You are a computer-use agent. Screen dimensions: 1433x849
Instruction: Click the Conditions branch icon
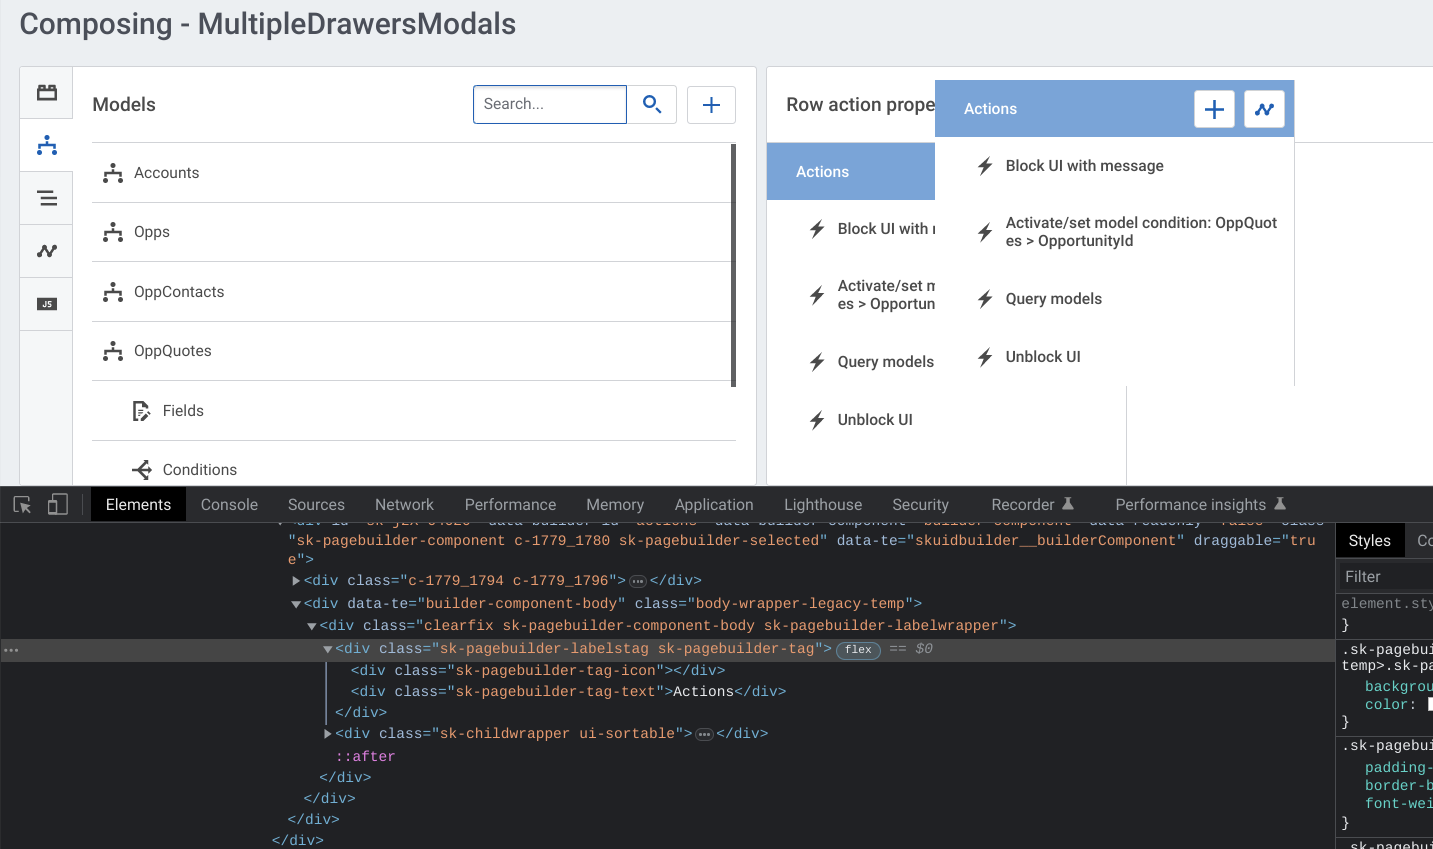142,470
